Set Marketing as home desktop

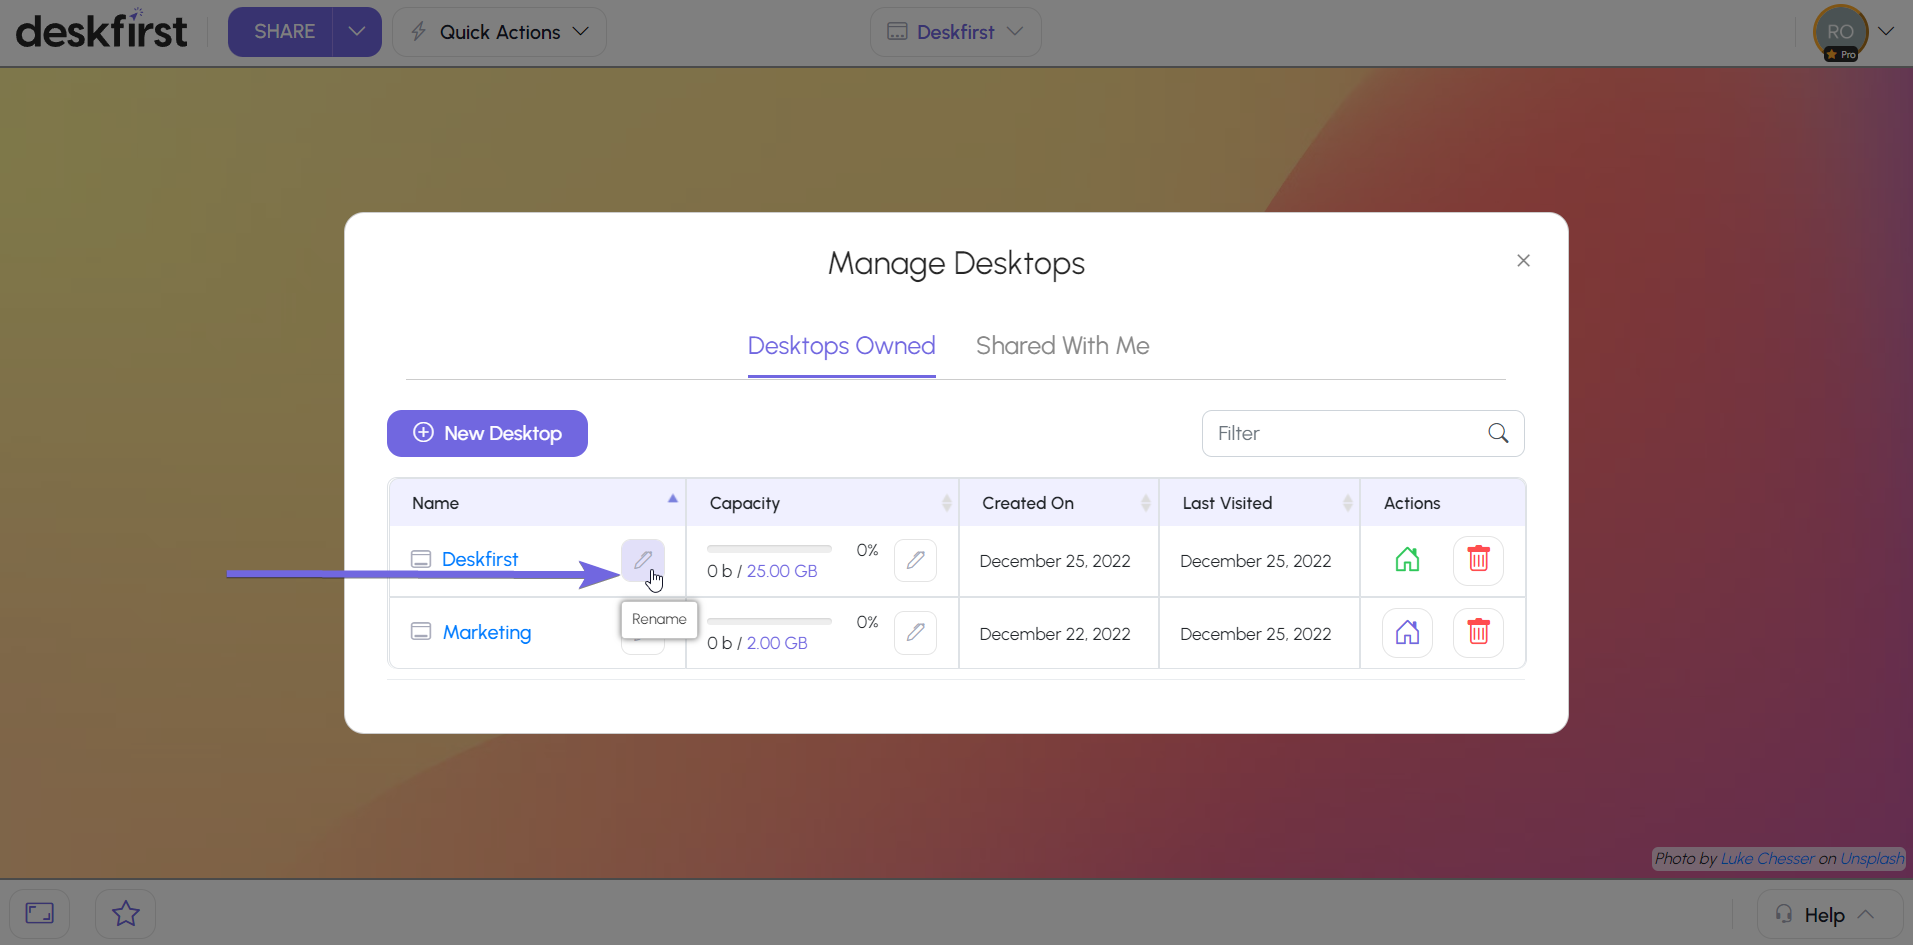[1407, 632]
